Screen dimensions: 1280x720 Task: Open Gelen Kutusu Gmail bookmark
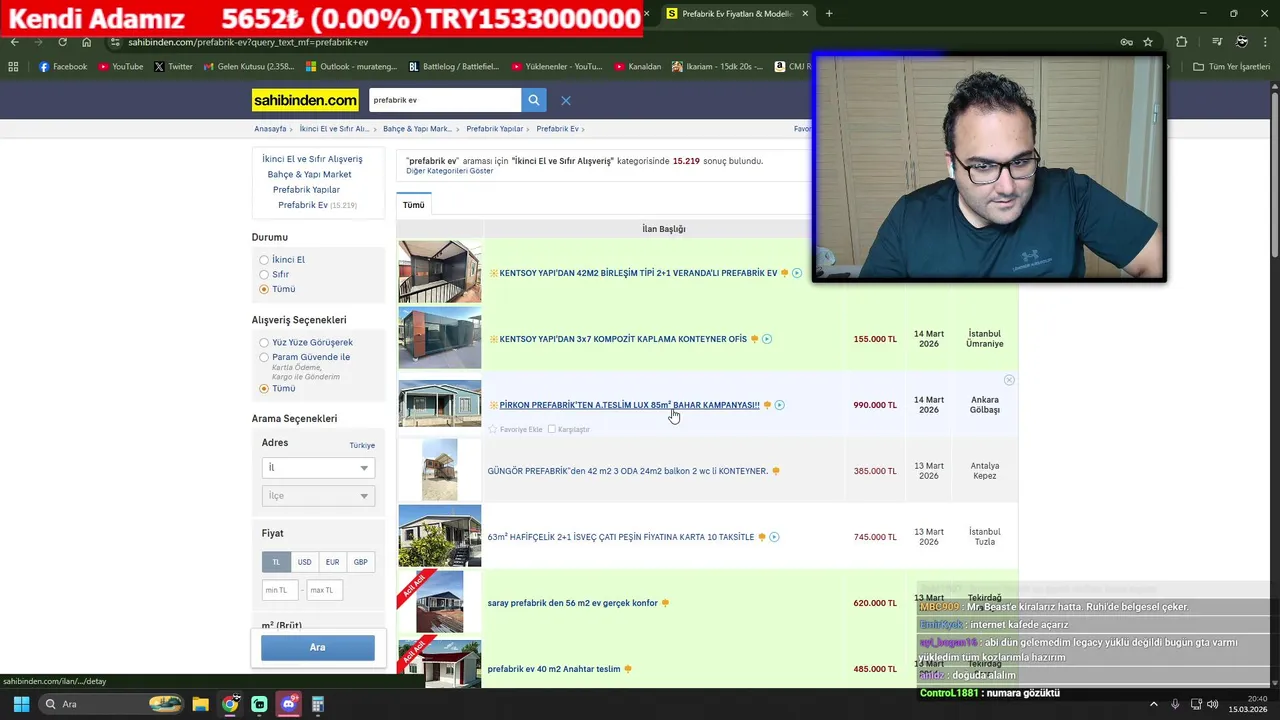point(249,67)
